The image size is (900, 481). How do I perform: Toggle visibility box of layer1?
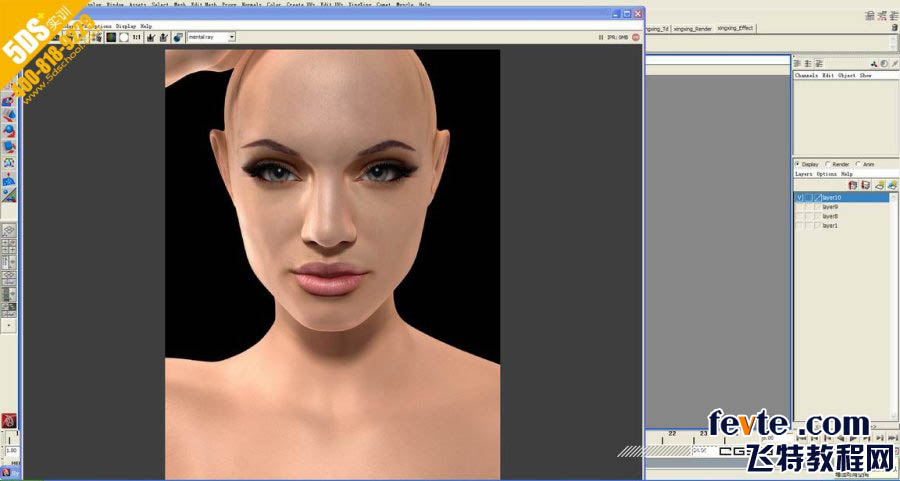[x=800, y=226]
